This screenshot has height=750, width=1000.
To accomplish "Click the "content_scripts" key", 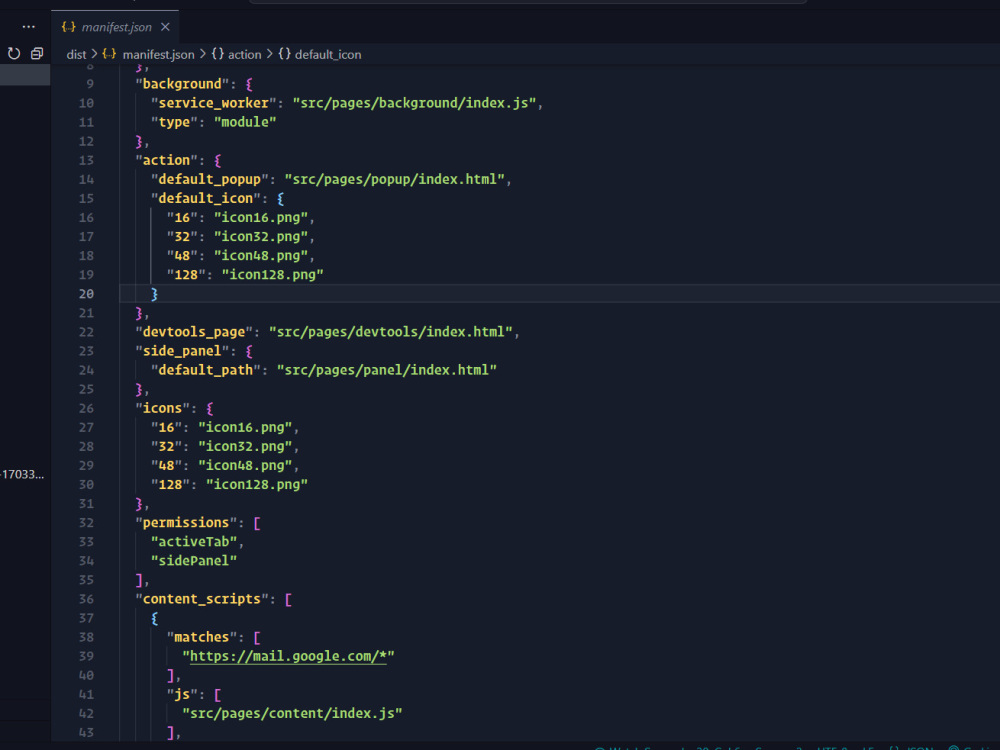I will pyautogui.click(x=202, y=599).
